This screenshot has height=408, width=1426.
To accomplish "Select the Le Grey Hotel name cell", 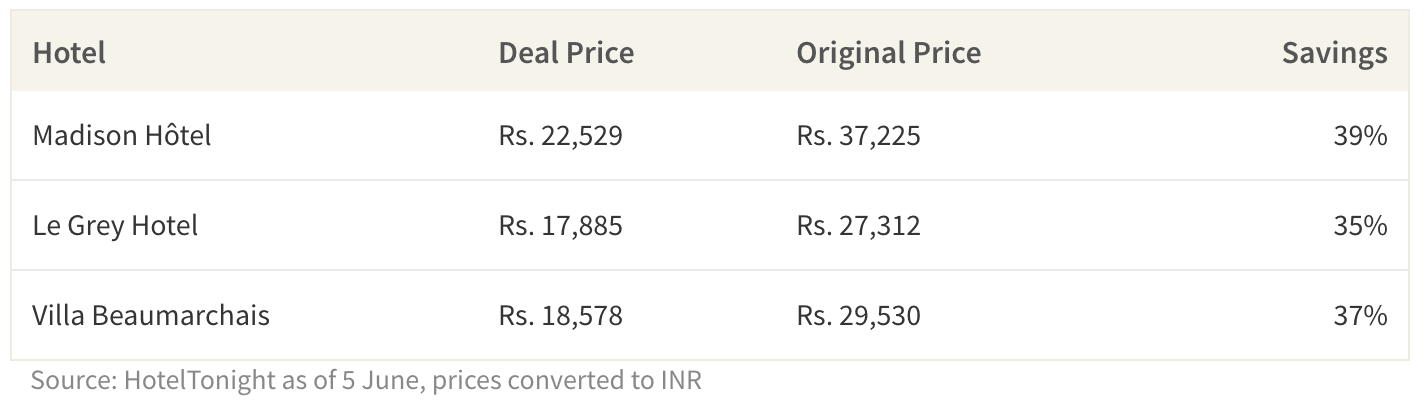I will (115, 225).
